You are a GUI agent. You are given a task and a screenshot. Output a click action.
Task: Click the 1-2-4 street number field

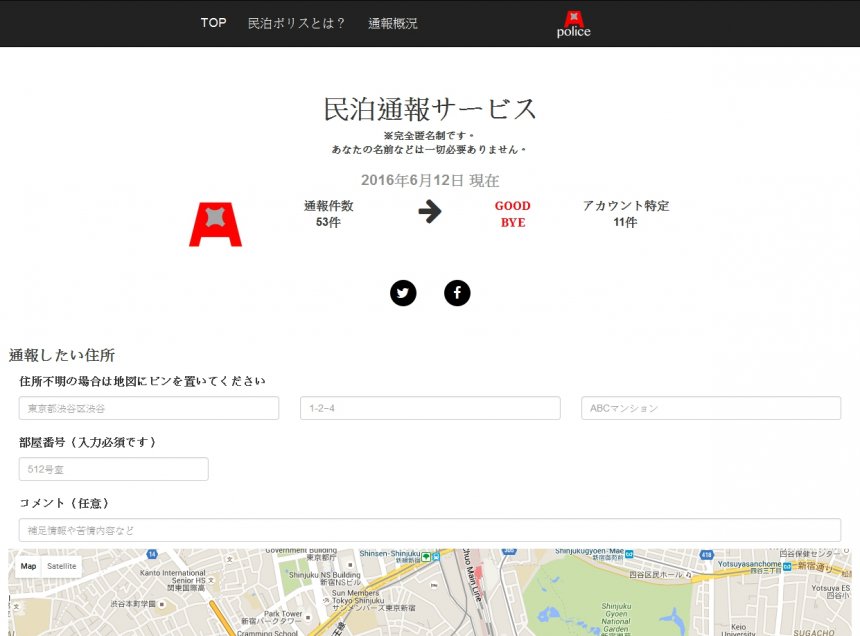click(430, 408)
